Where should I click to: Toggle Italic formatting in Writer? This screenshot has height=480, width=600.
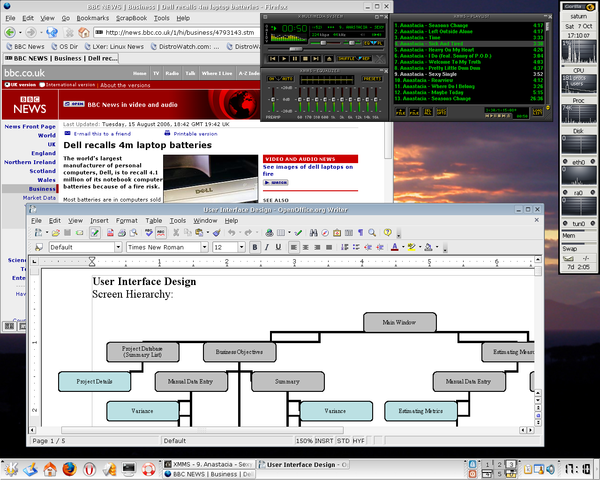[267, 247]
